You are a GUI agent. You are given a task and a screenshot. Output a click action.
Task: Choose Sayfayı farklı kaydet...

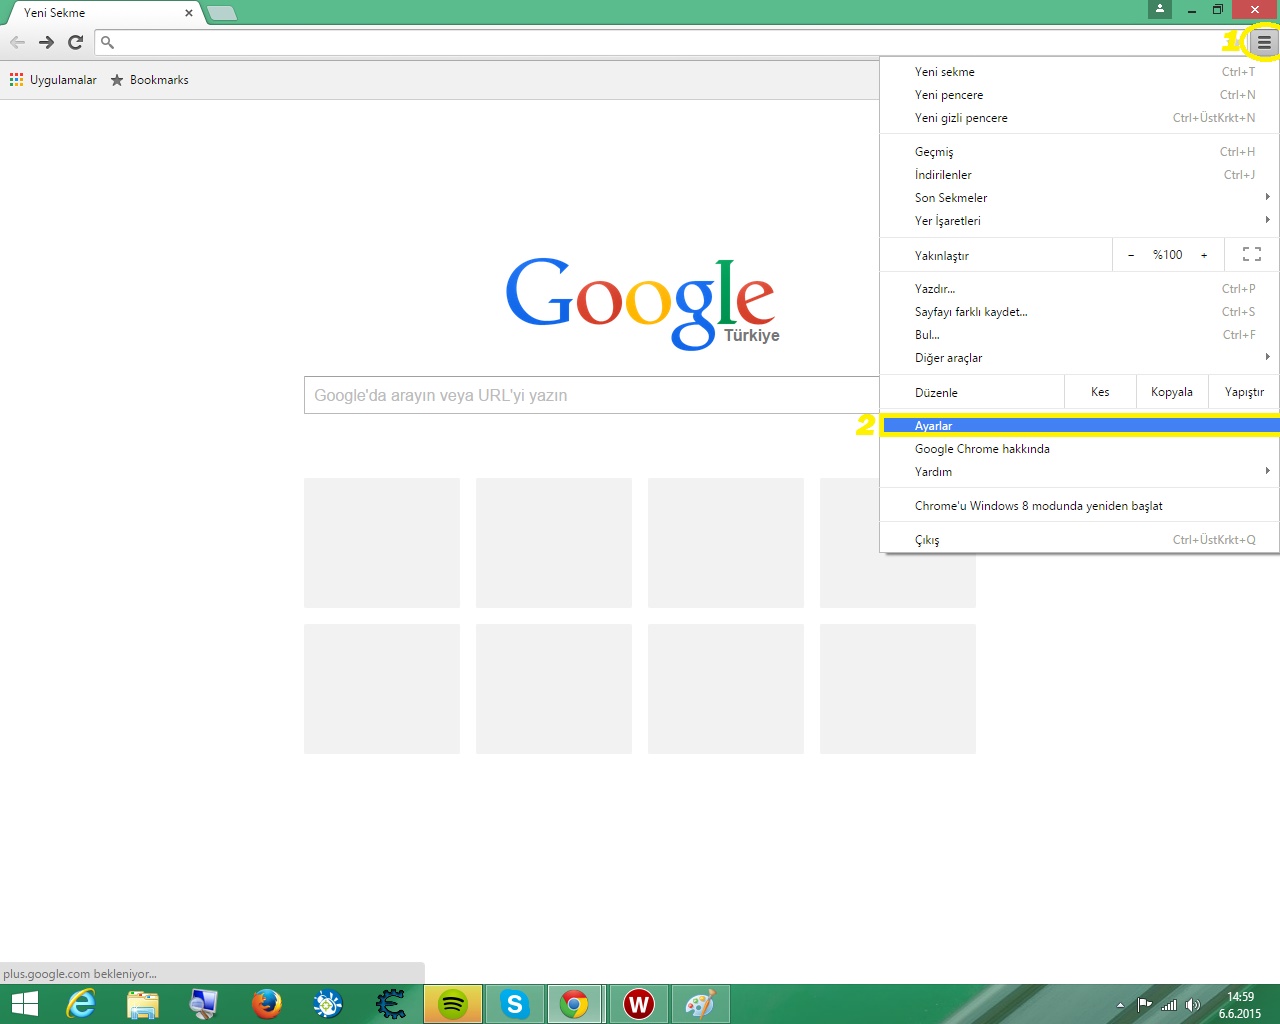coord(1080,312)
